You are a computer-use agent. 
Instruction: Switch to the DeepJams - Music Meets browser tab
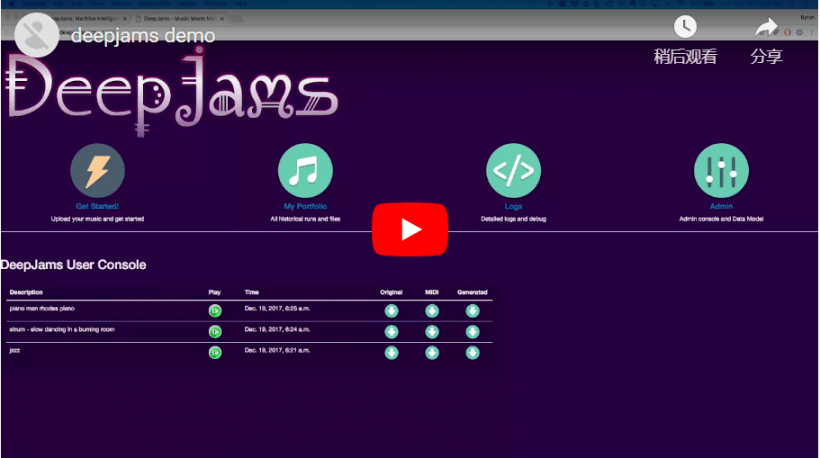(x=180, y=18)
